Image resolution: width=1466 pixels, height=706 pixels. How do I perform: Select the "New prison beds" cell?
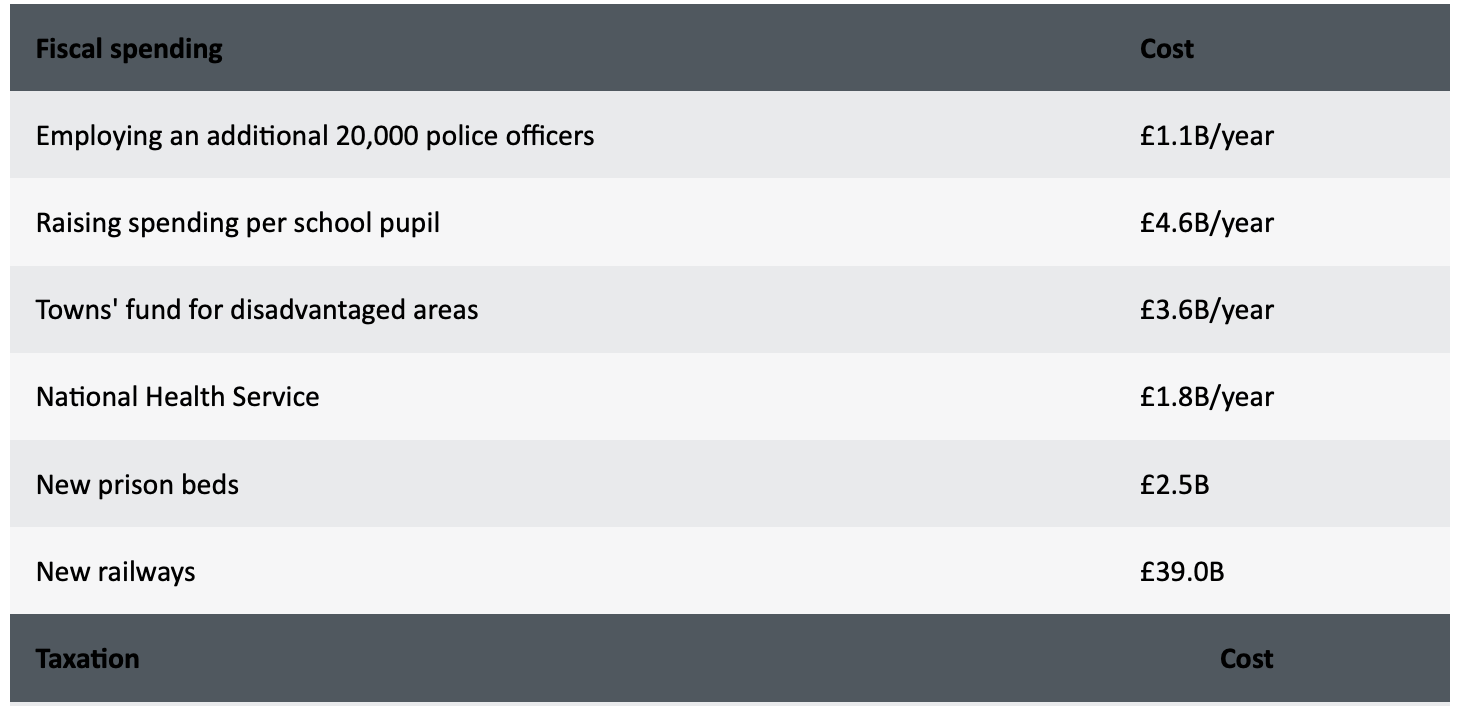pos(137,485)
